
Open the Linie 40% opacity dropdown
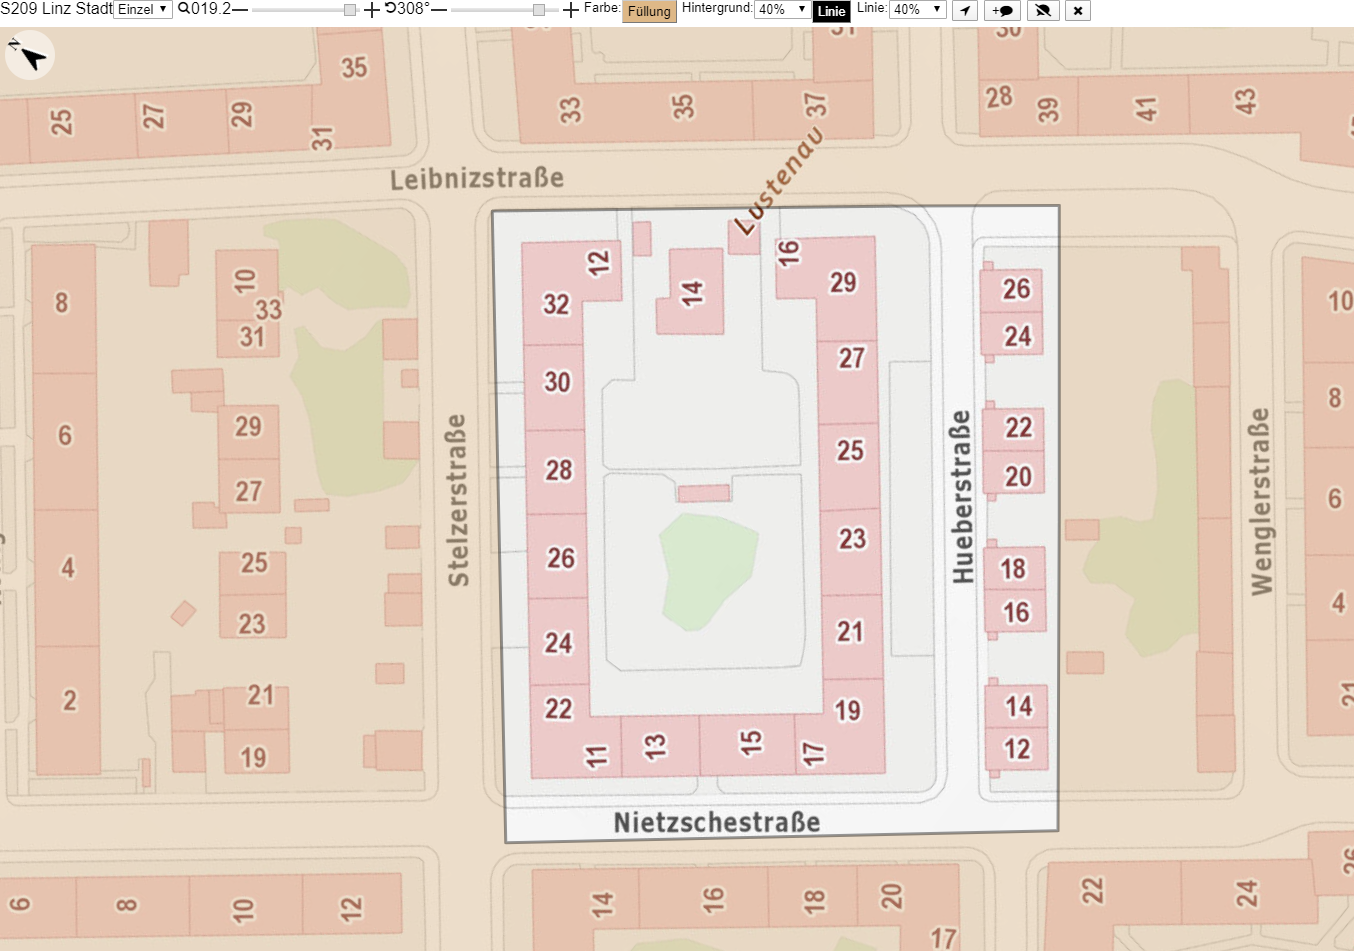coord(918,9)
